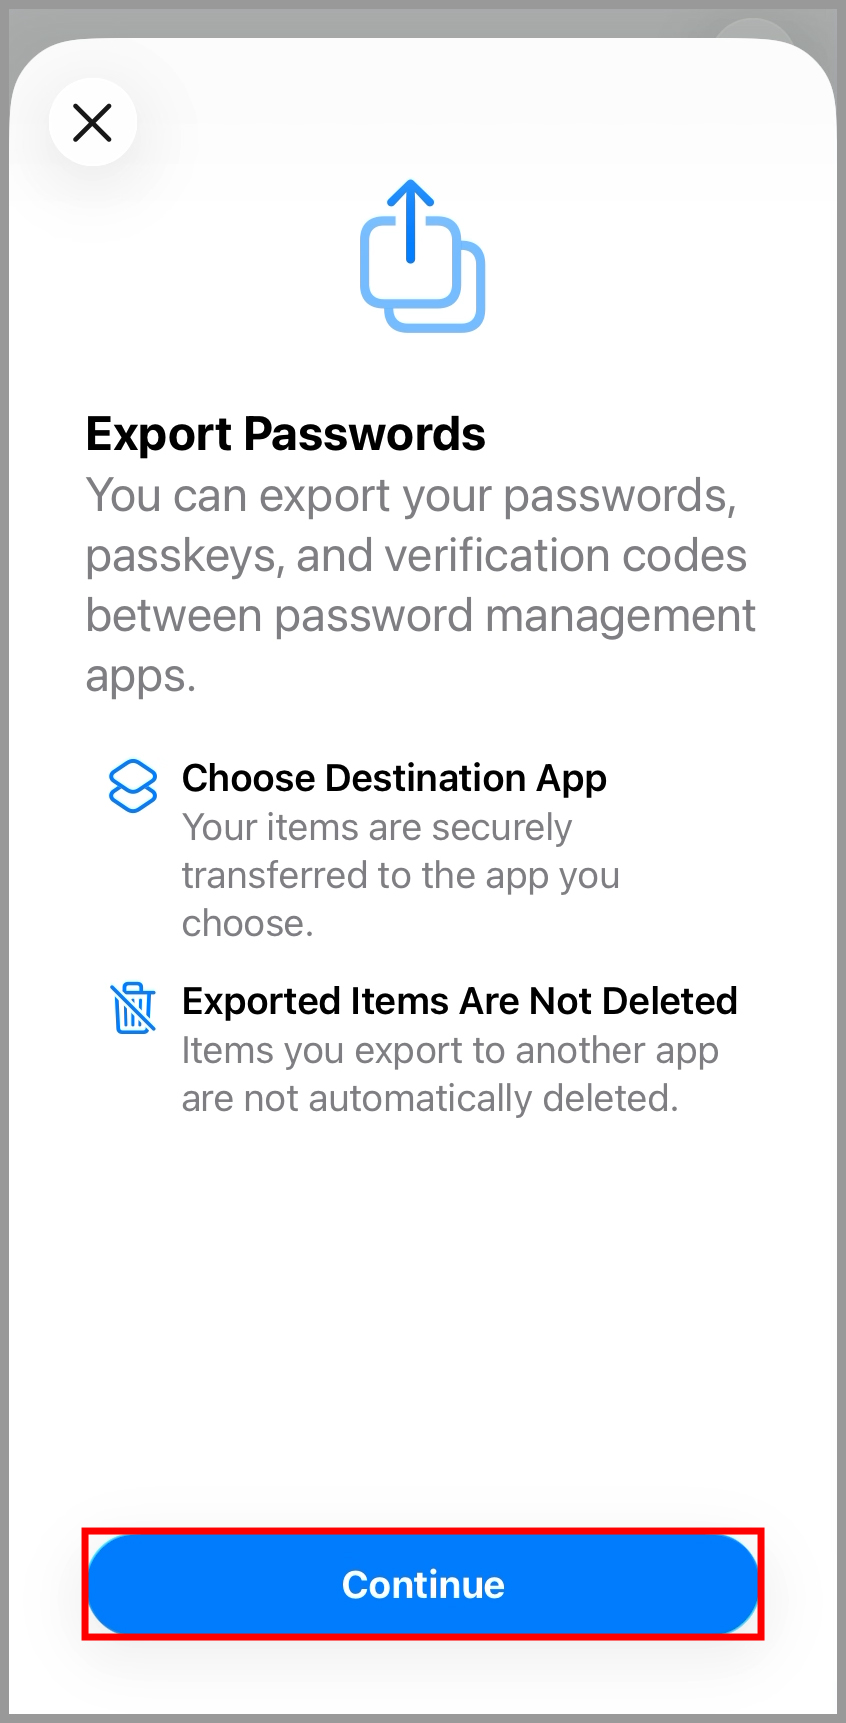Click "You can export your passwords" text
Screen dimensions: 846x1723
411,496
